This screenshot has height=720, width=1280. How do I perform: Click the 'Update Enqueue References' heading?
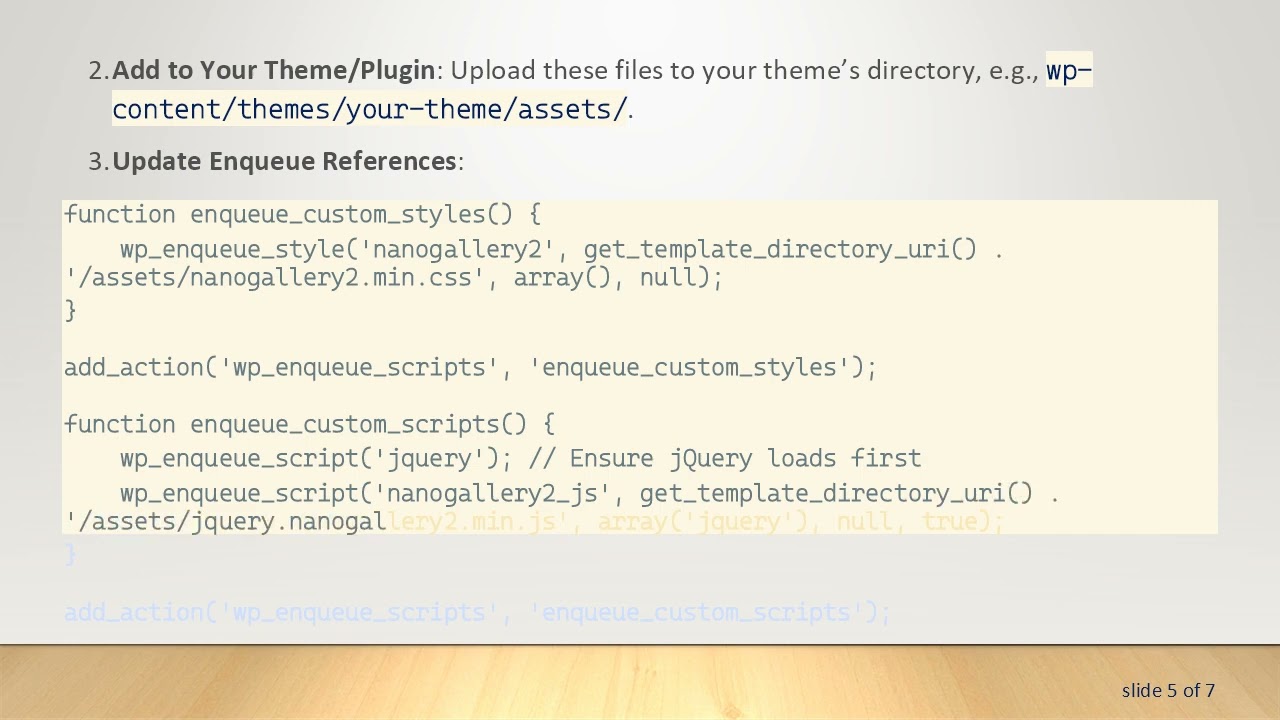tap(284, 161)
